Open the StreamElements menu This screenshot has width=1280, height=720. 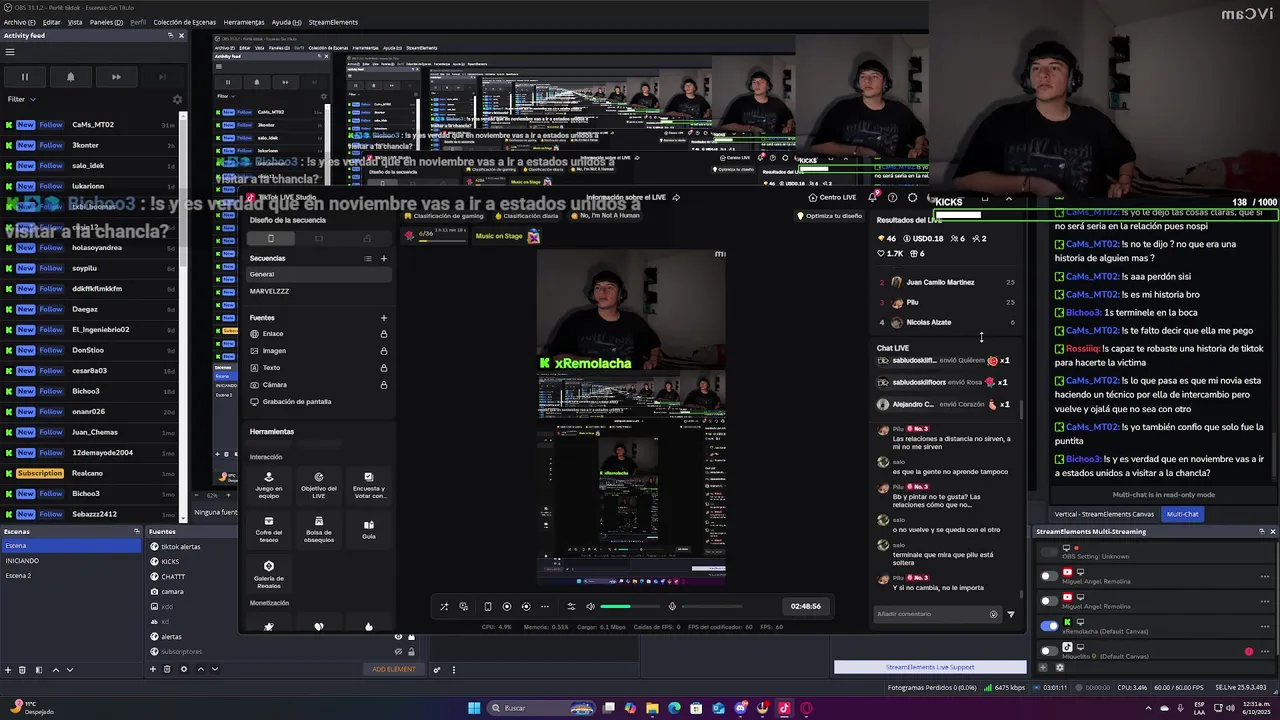[333, 22]
